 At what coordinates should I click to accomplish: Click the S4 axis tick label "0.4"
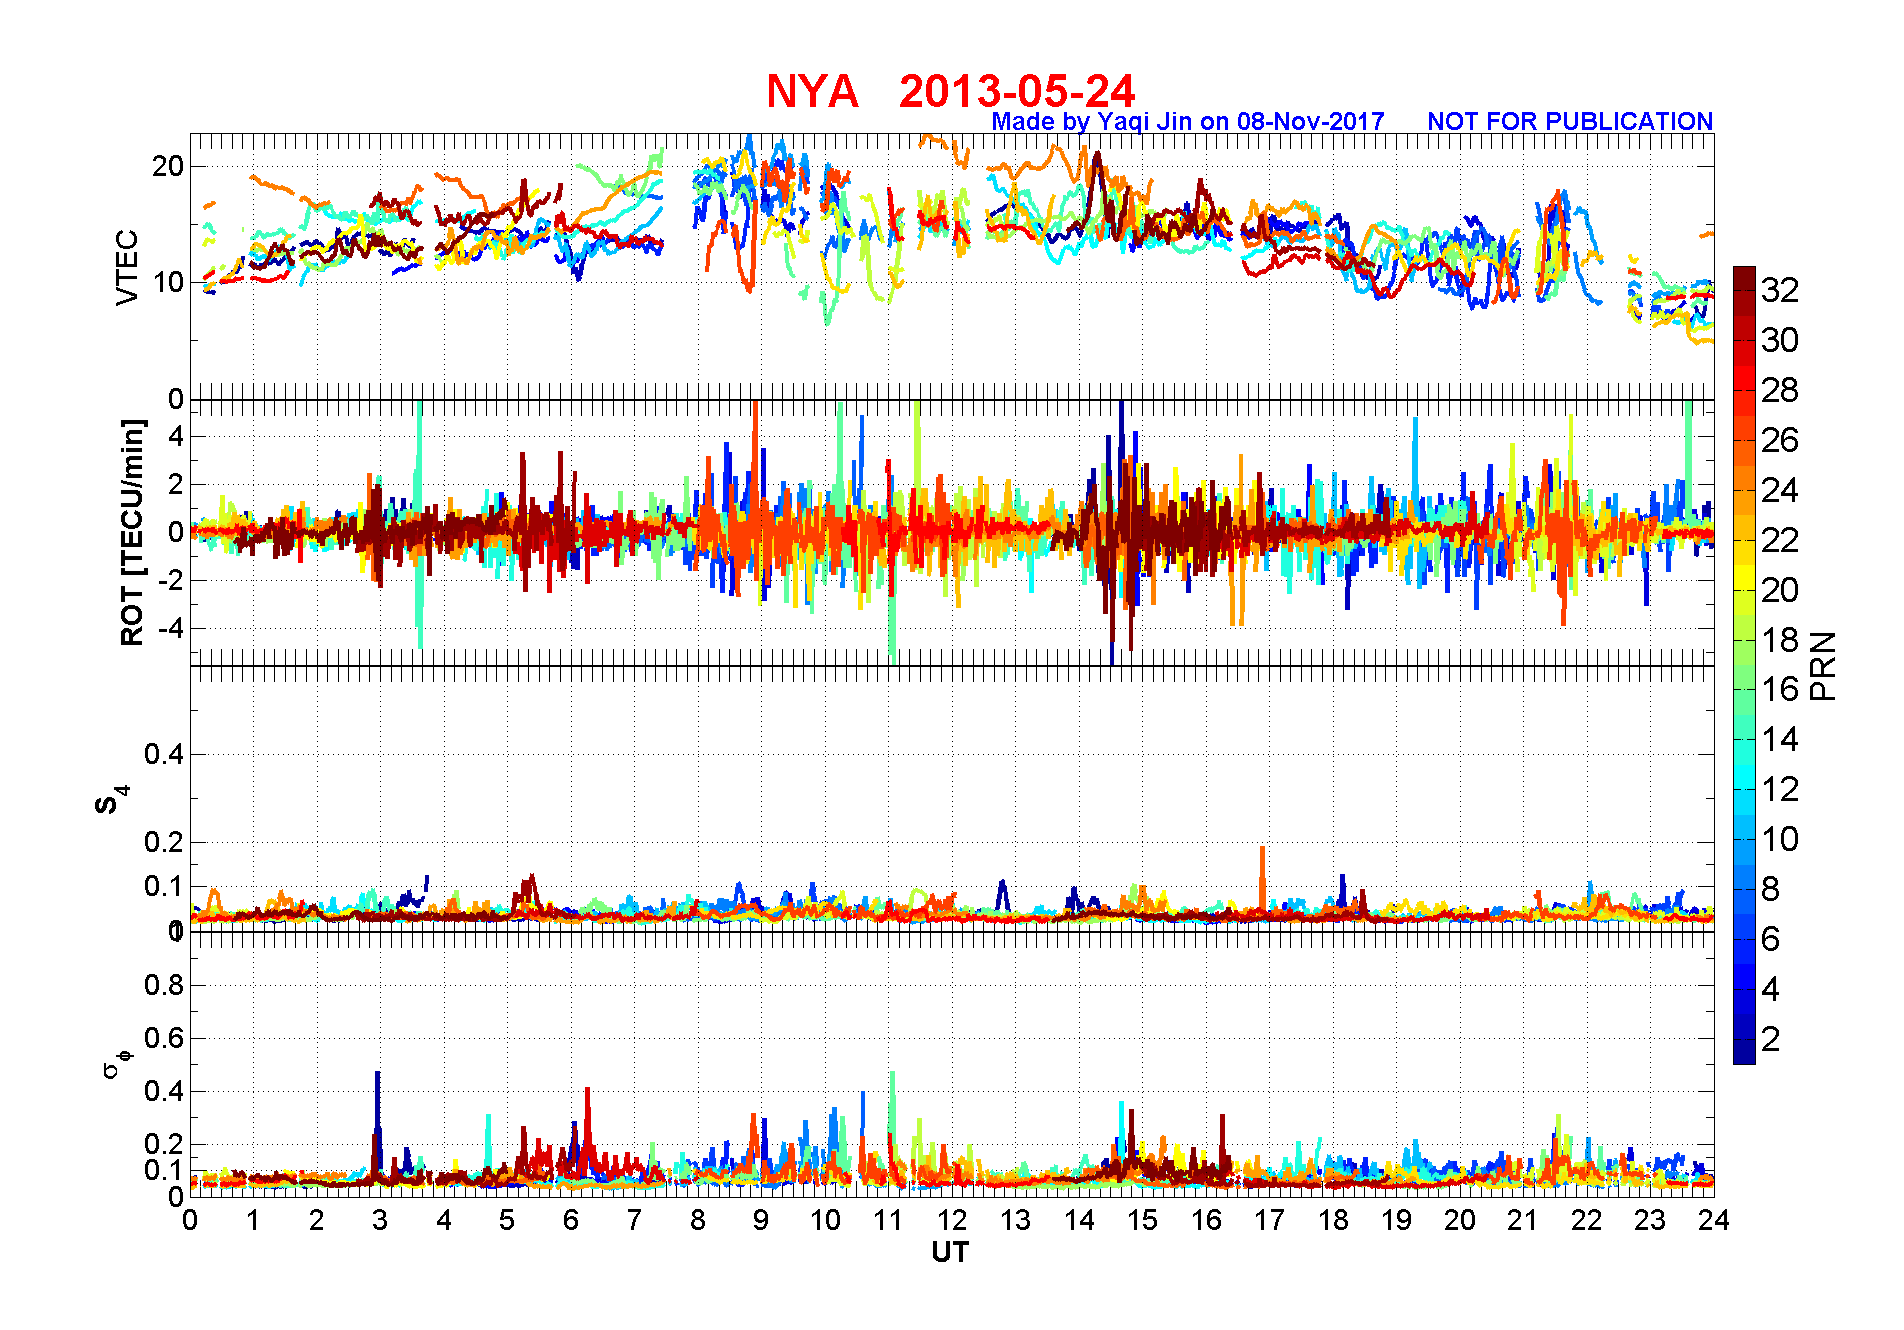coord(164,754)
